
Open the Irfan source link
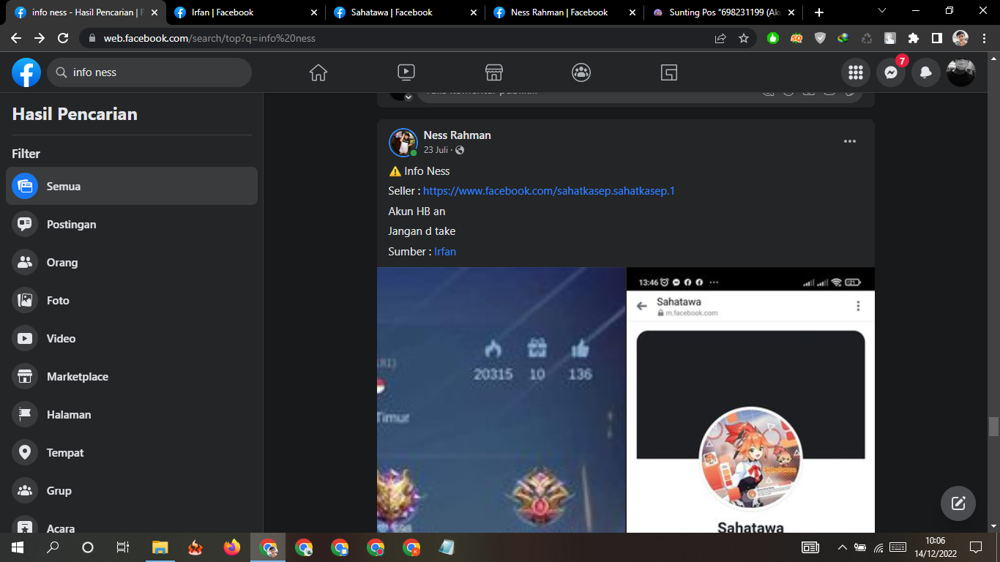(x=445, y=251)
